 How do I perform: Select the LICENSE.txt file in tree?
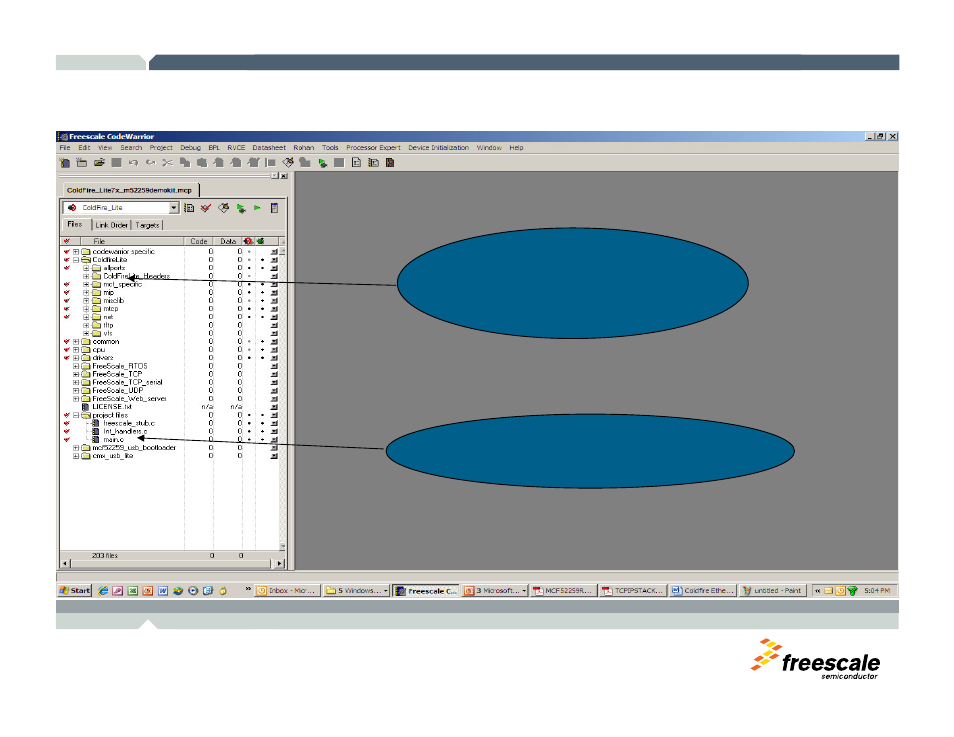(111, 407)
